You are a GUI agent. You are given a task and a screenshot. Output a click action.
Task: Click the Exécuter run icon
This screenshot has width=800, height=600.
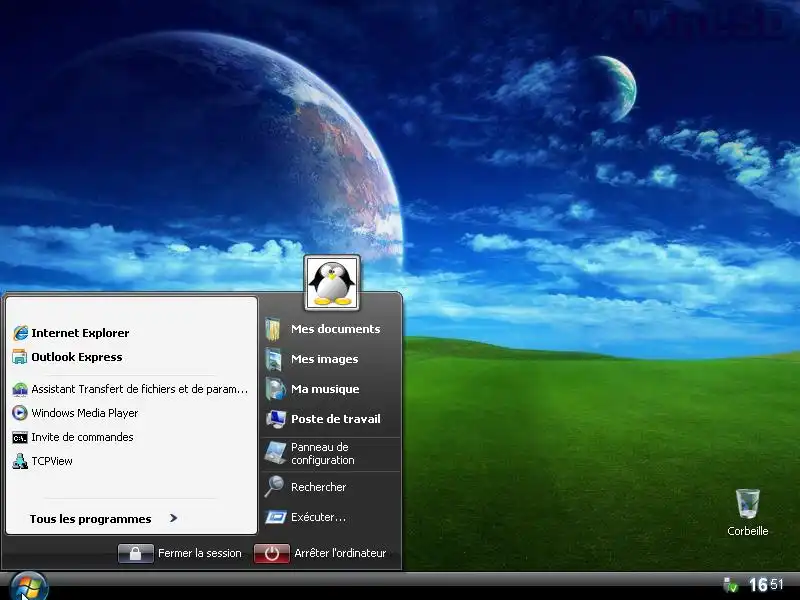click(276, 517)
